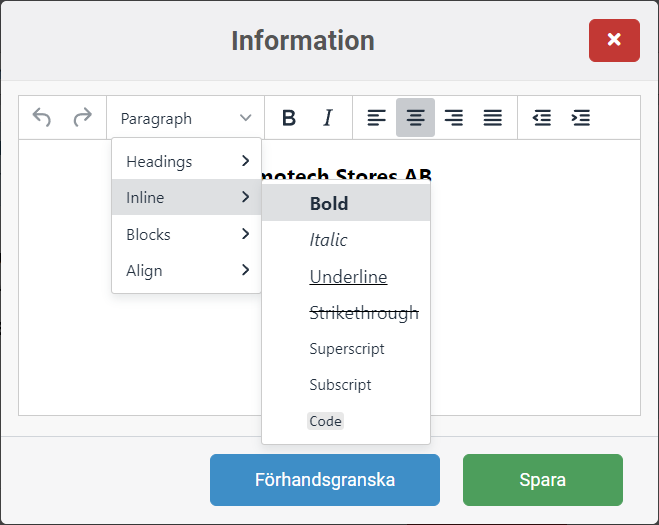The width and height of the screenshot is (659, 525).
Task: Toggle Italic in the toolbar
Action: pyautogui.click(x=327, y=118)
